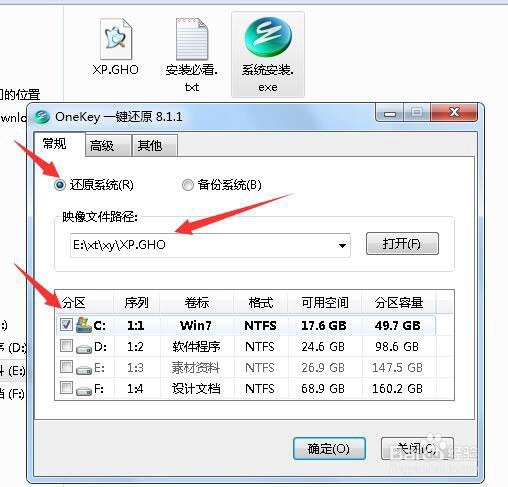Click the 17.6 GB free space value
Image resolution: width=508 pixels, height=487 pixels.
[x=324, y=325]
